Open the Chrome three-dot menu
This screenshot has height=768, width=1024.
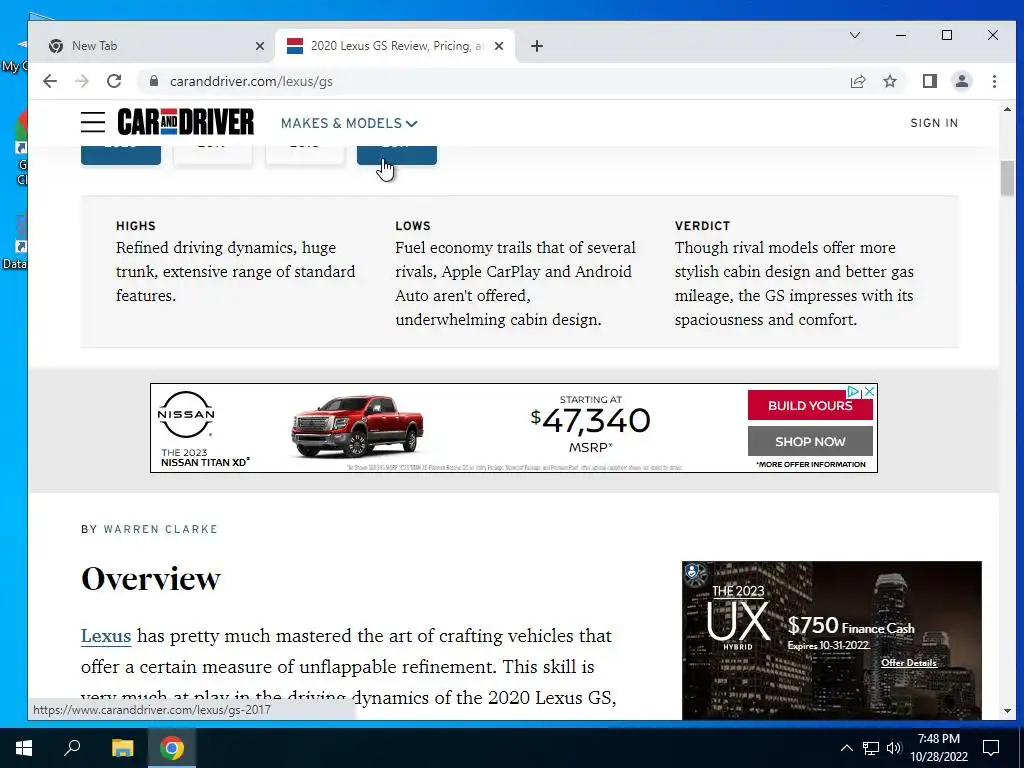(994, 81)
